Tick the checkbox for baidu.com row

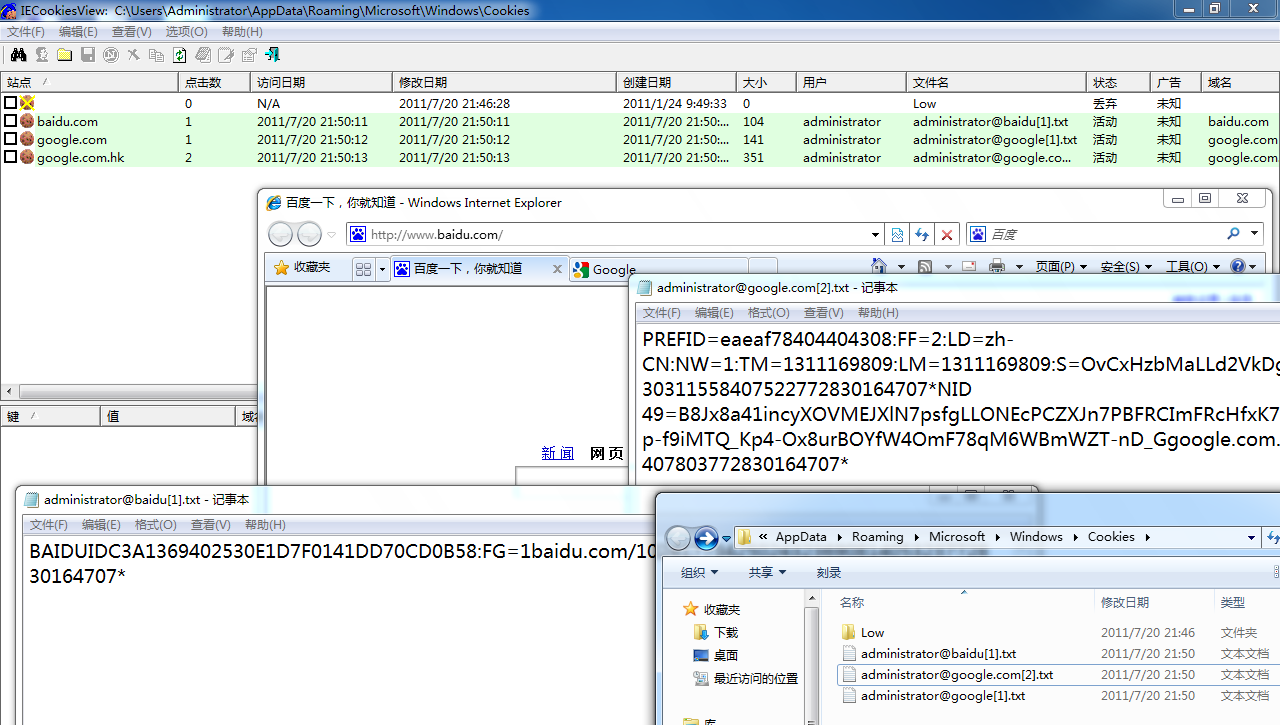(x=10, y=121)
